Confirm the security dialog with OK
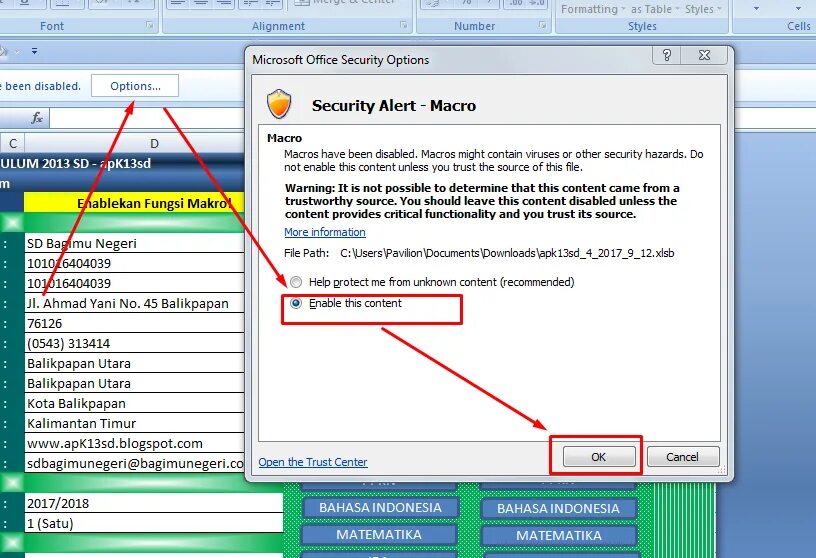Screen dimensions: 816x558 tap(599, 457)
